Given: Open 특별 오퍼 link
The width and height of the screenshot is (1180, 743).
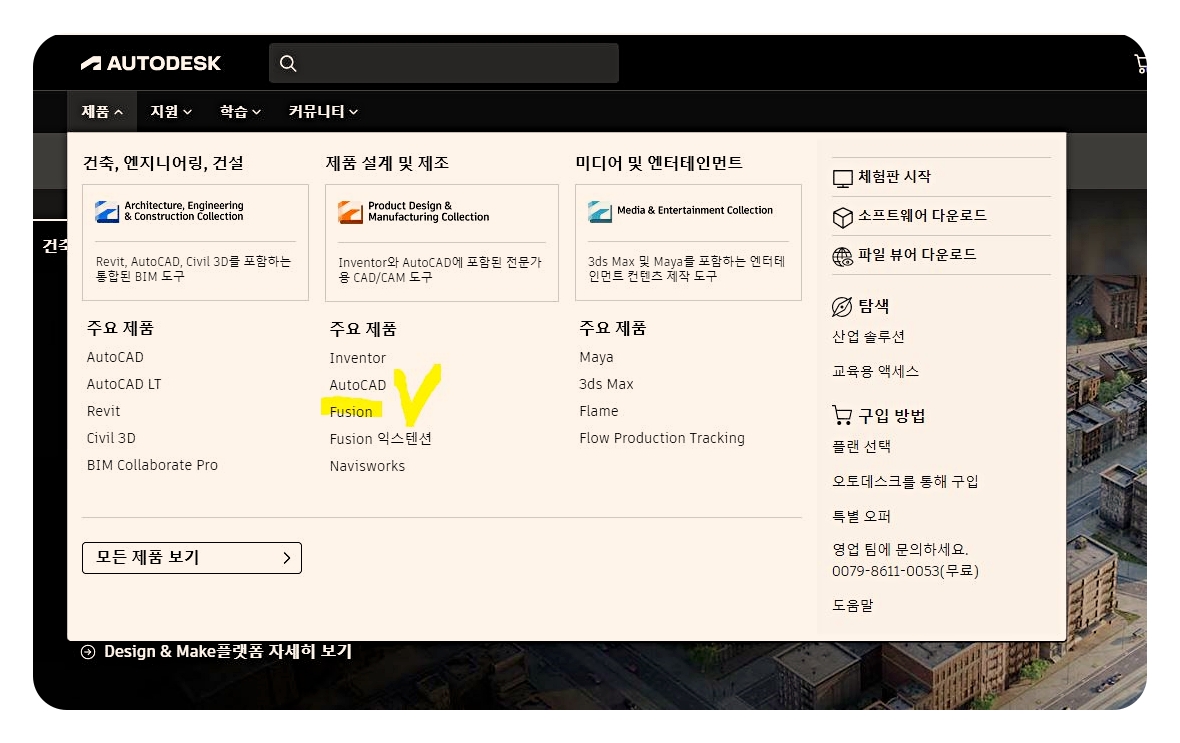Looking at the screenshot, I should pos(862,516).
